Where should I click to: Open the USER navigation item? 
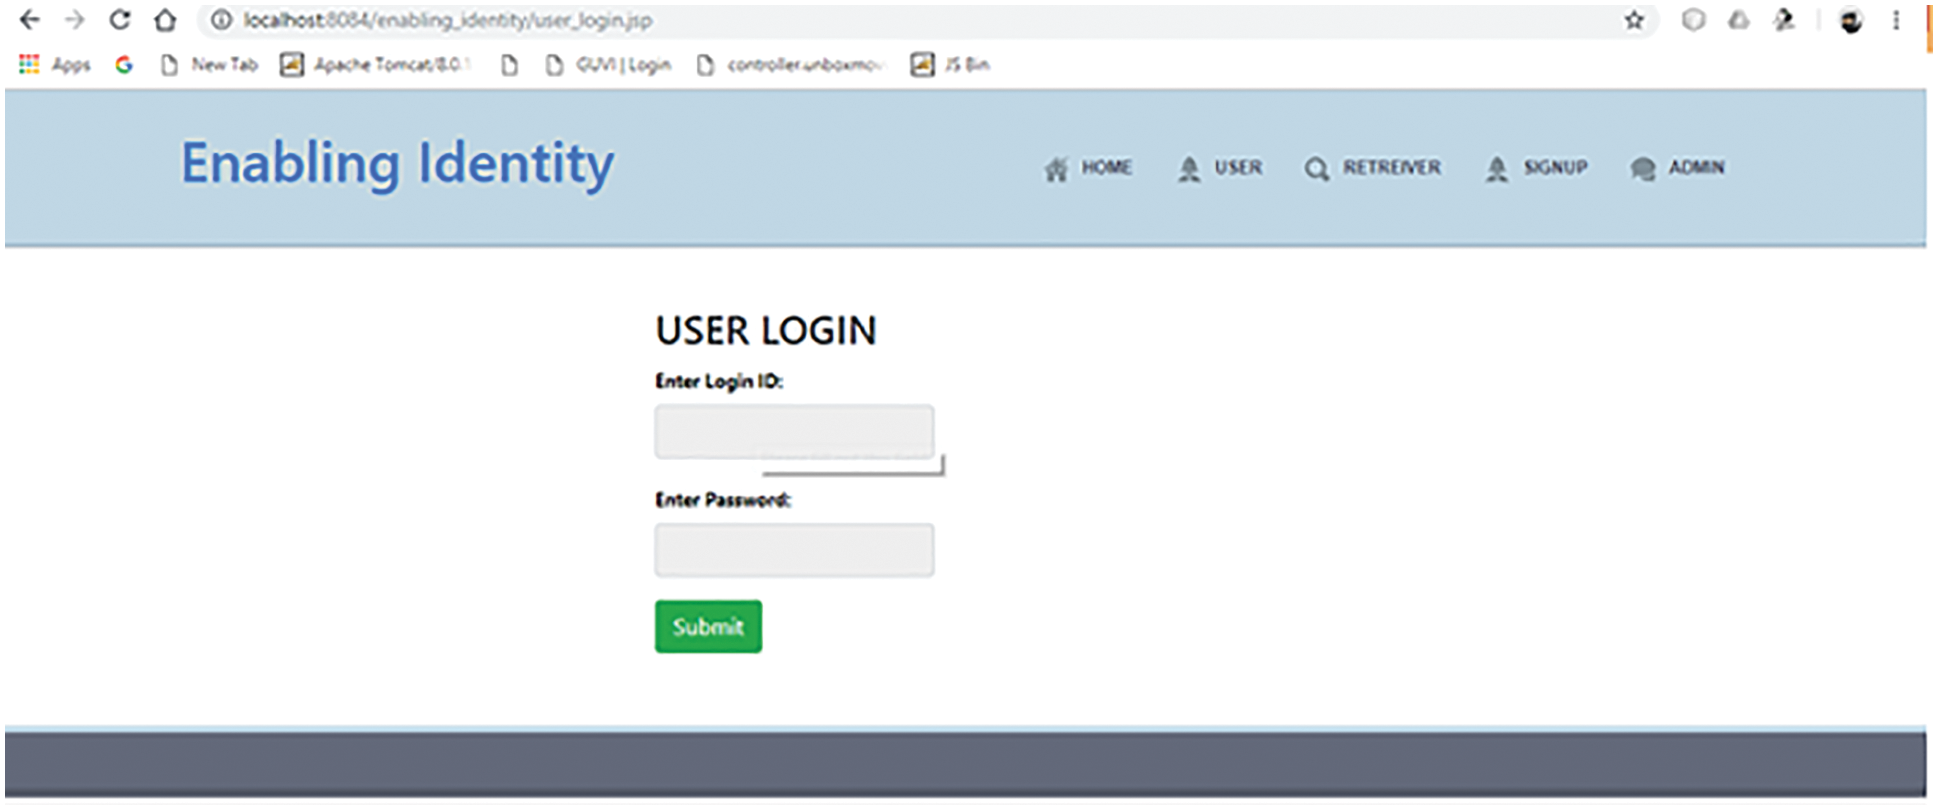1221,168
